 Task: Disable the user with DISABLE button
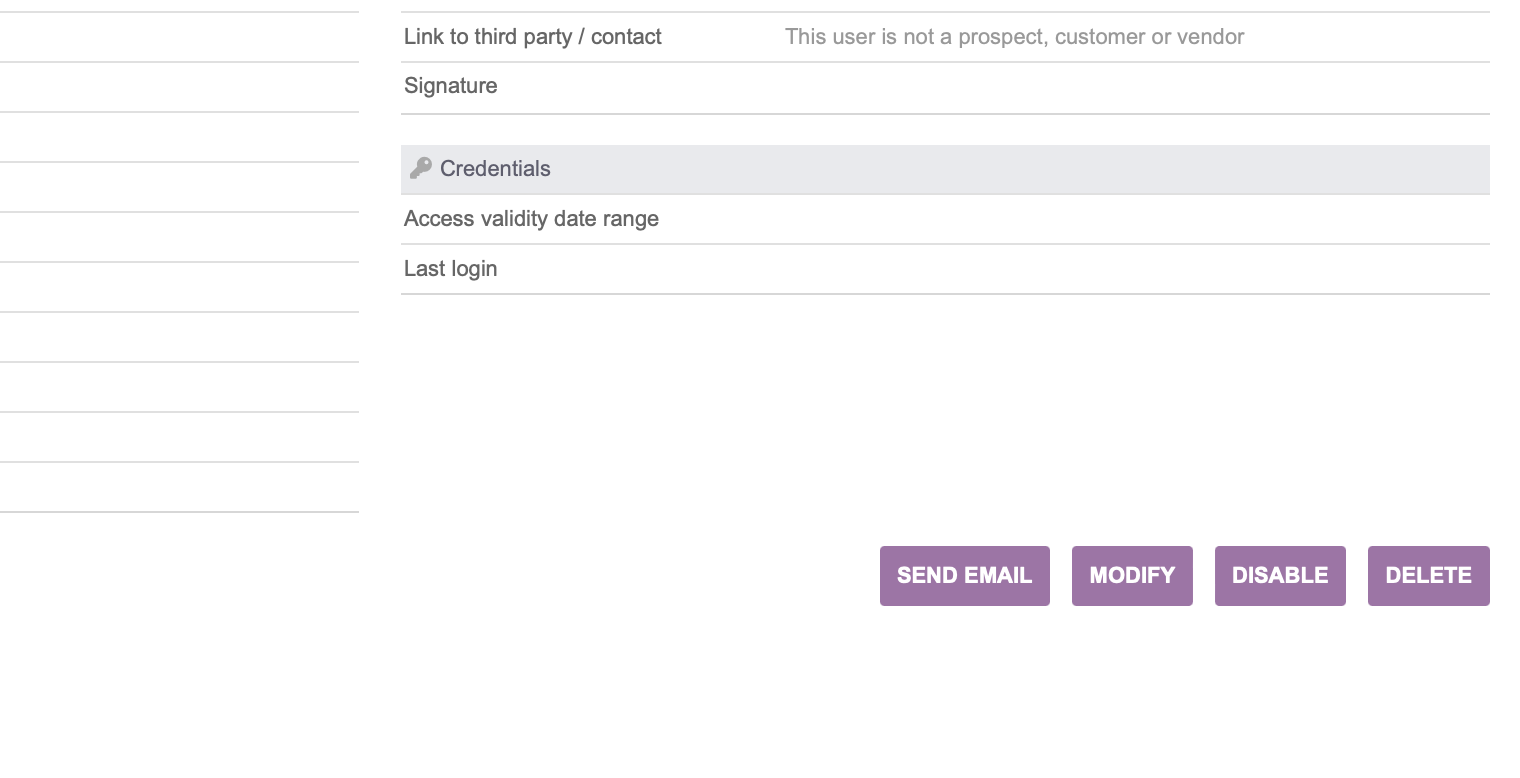1280,576
